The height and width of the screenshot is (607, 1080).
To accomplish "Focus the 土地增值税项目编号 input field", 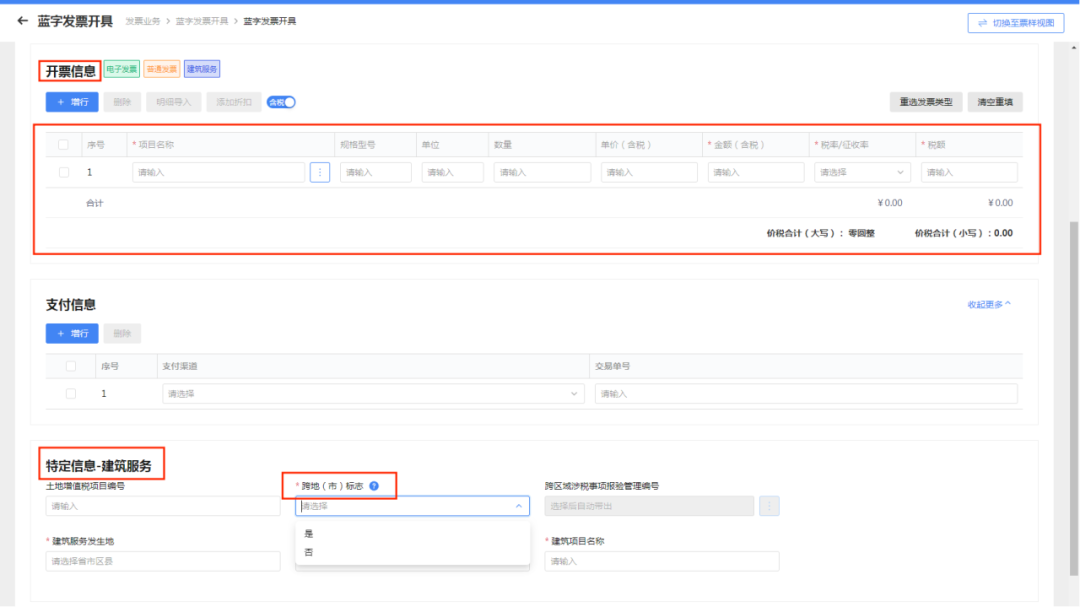I will pos(163,506).
